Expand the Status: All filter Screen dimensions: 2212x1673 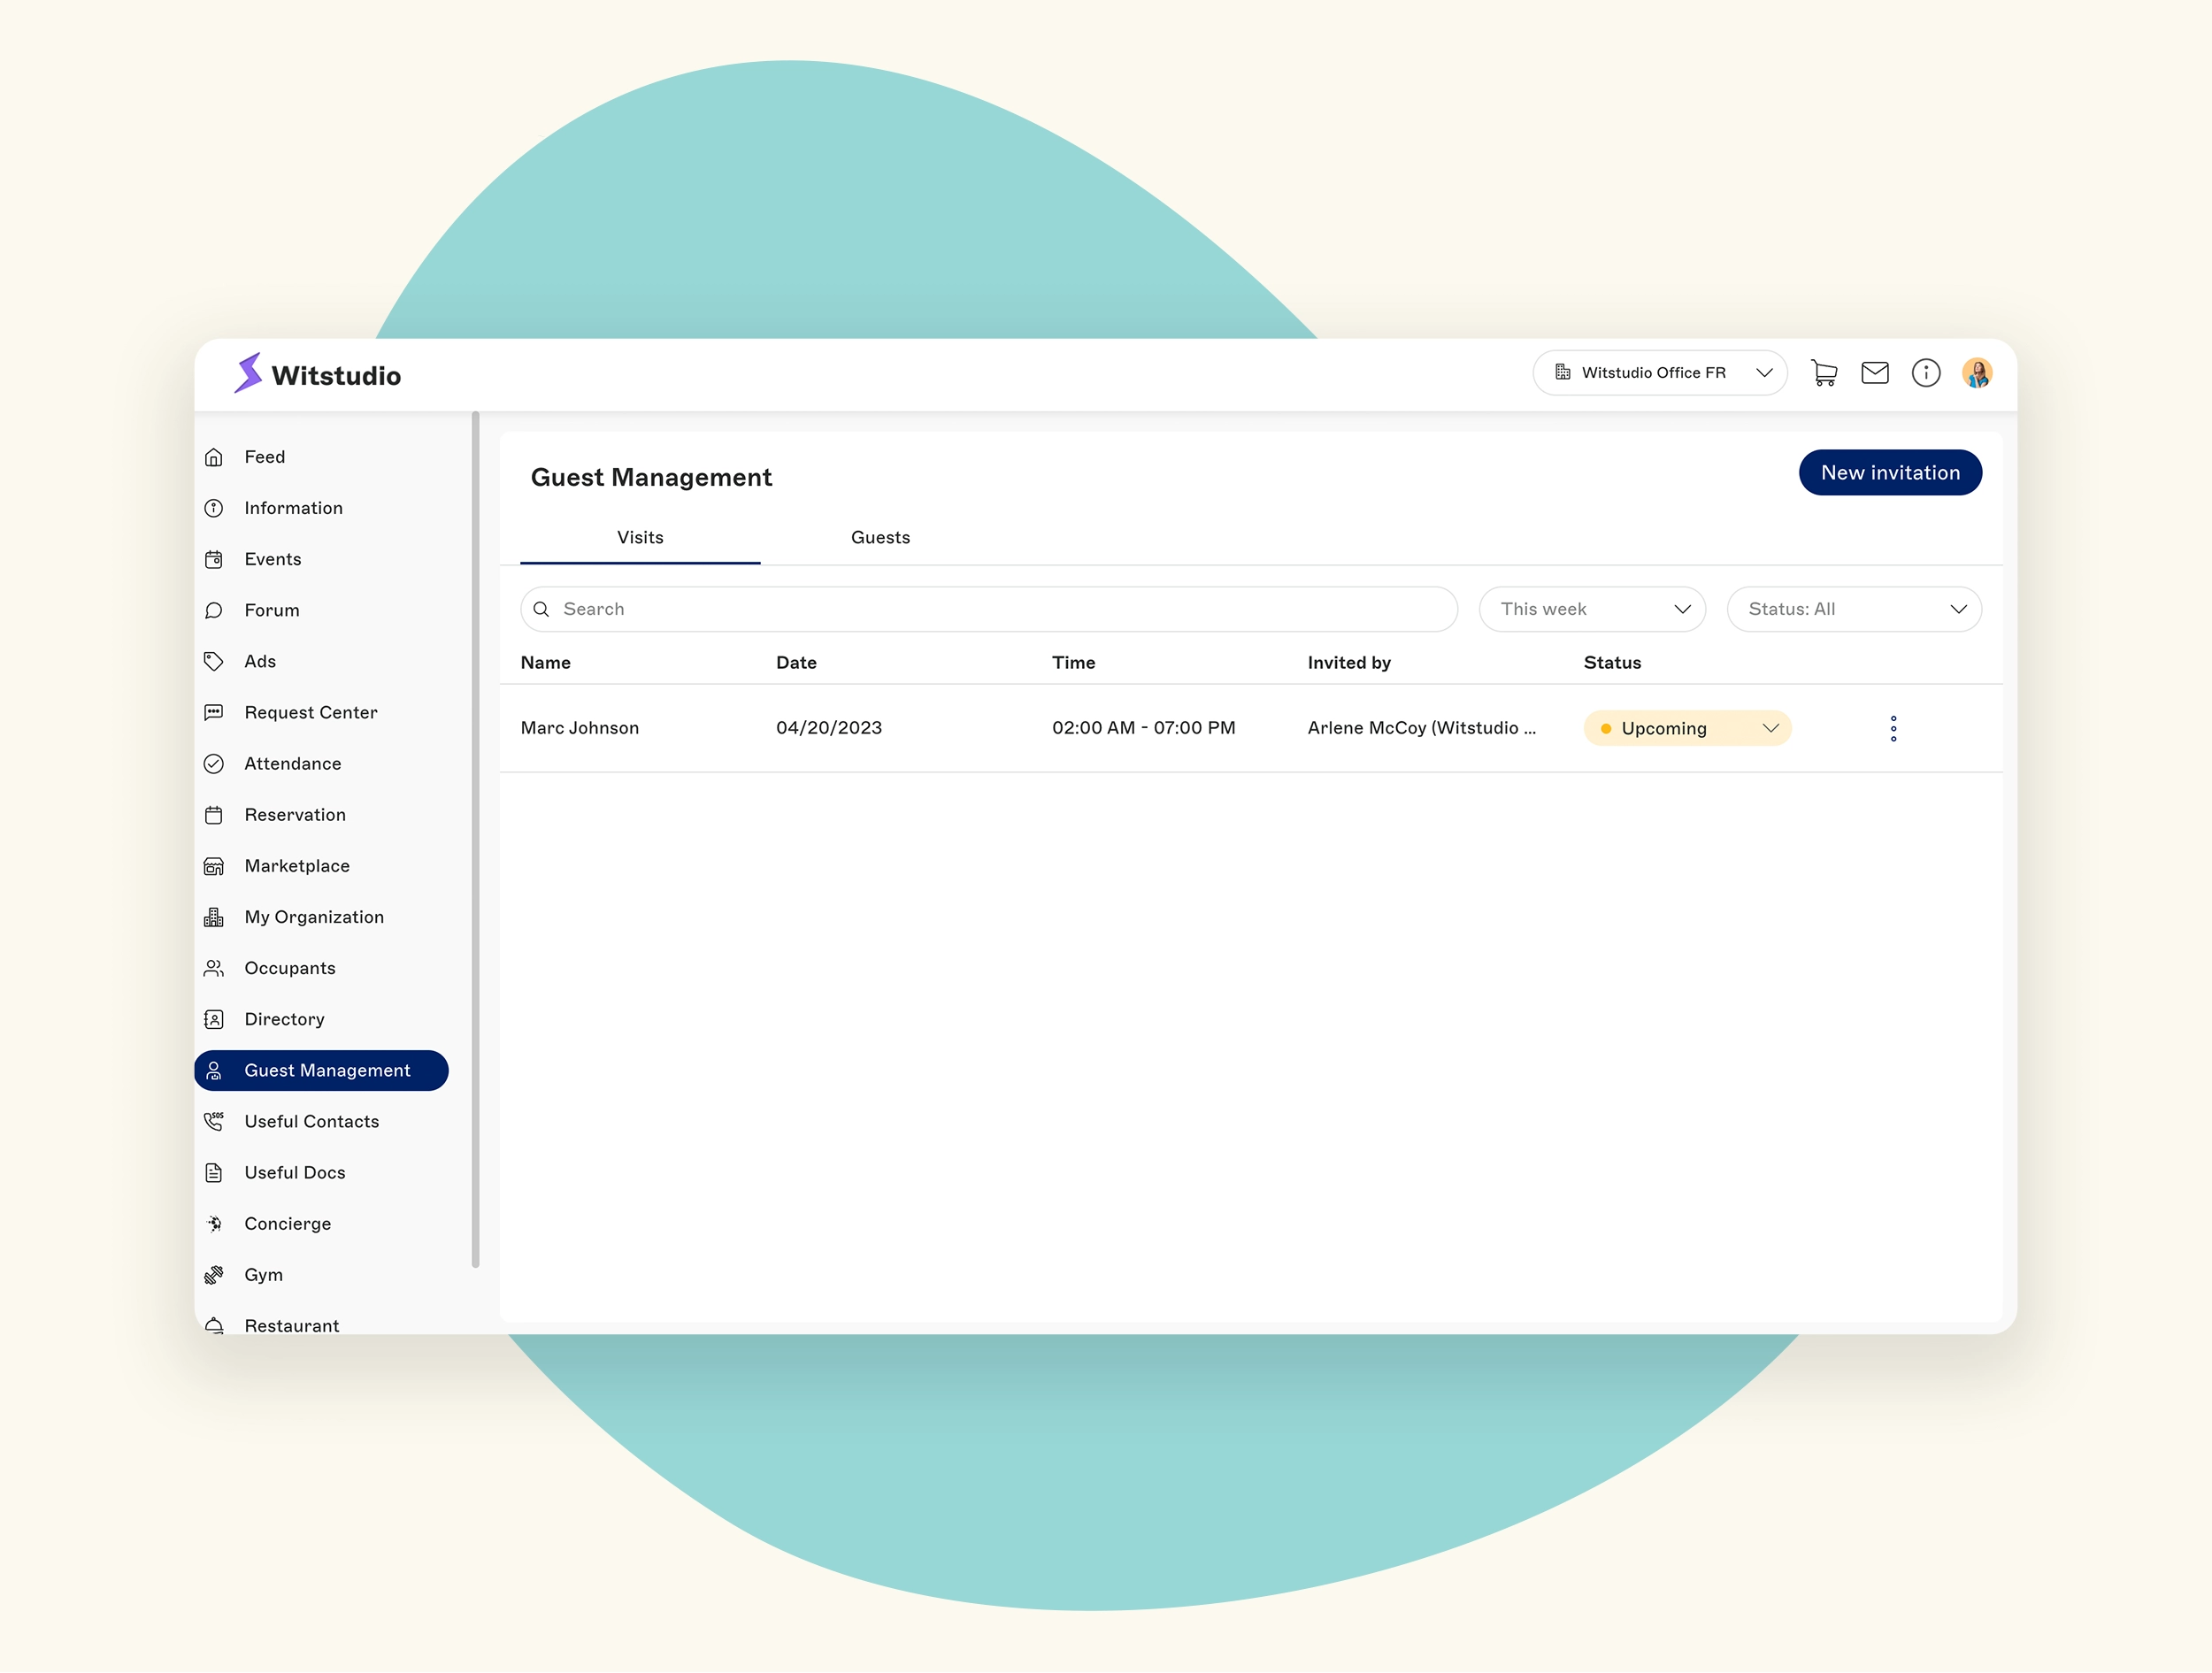(x=1853, y=609)
